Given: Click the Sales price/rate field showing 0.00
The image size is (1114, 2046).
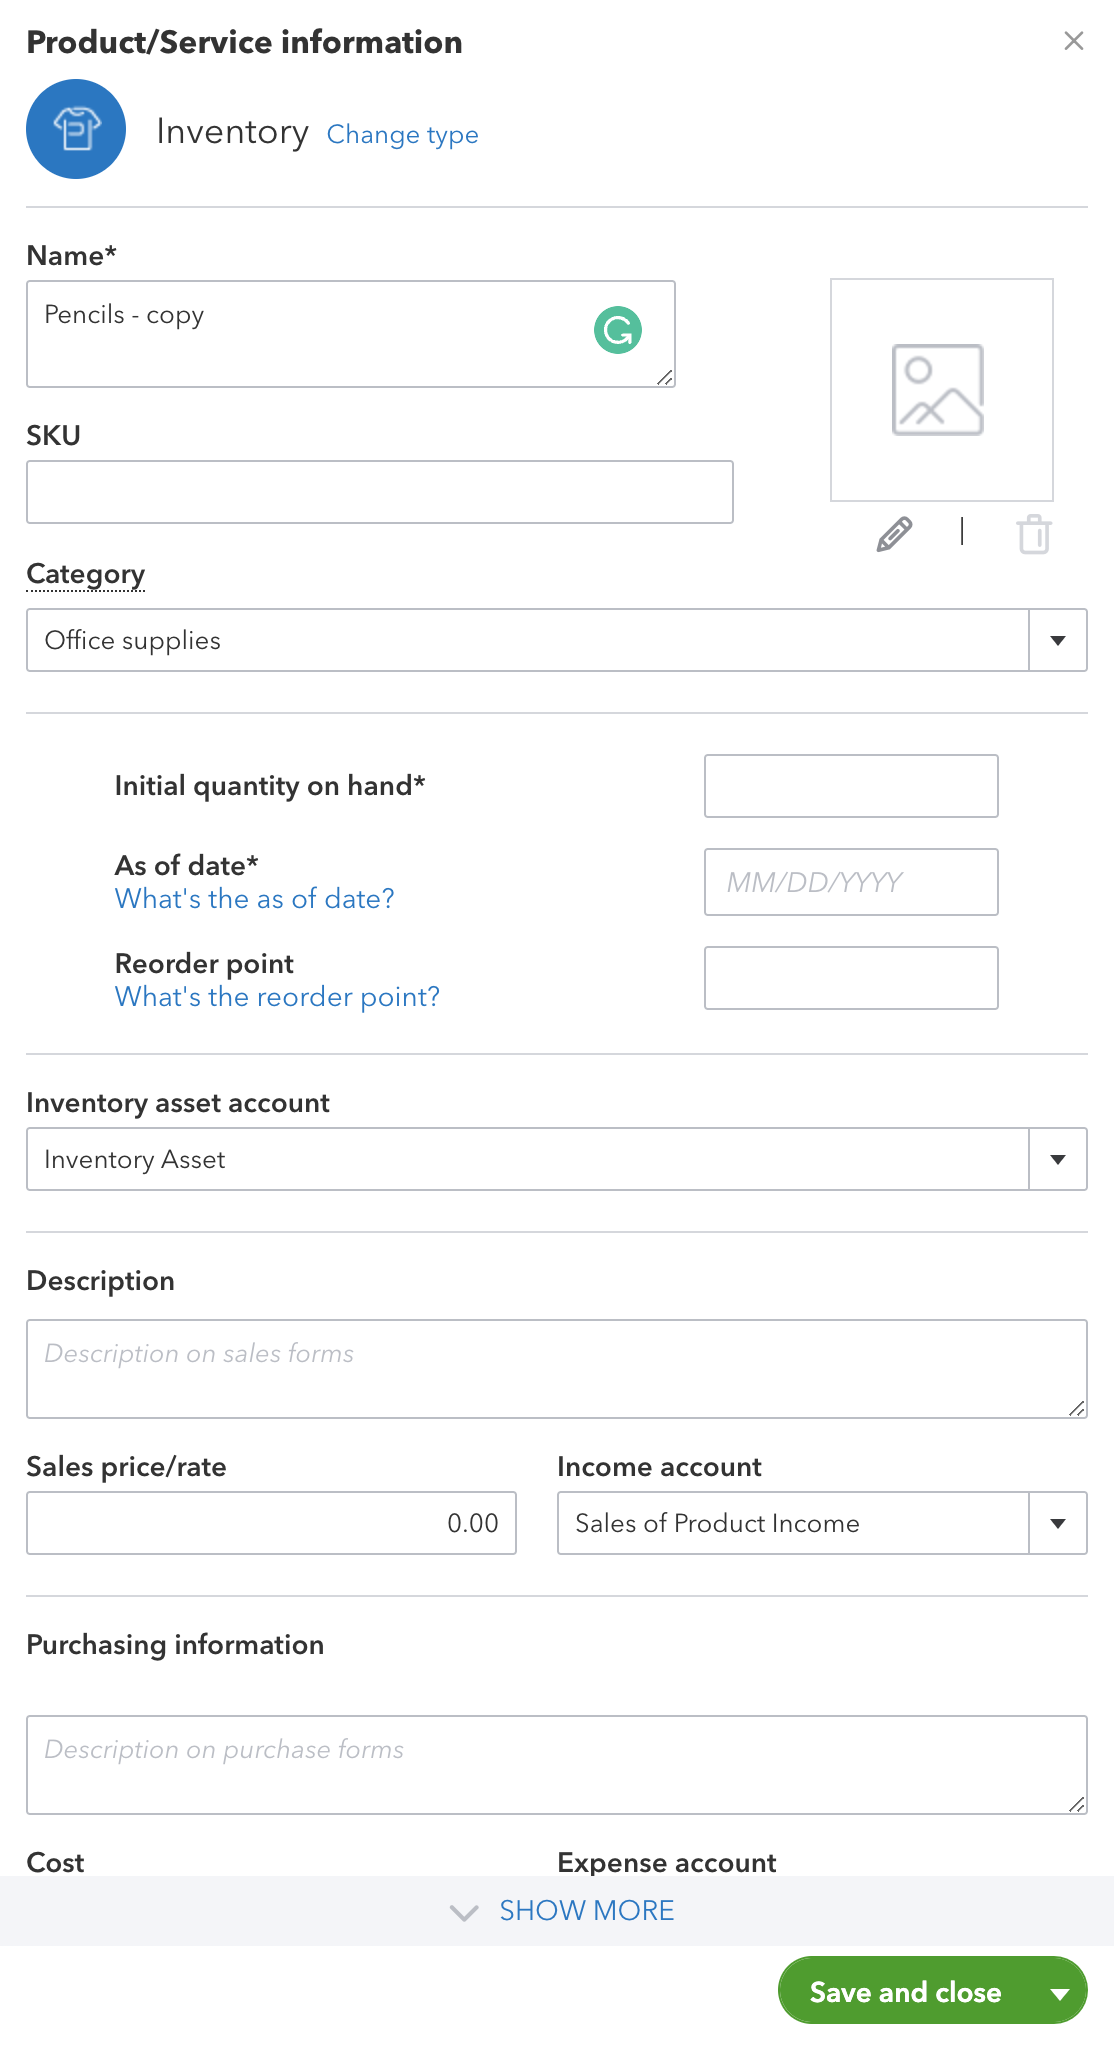Looking at the screenshot, I should coord(271,1523).
